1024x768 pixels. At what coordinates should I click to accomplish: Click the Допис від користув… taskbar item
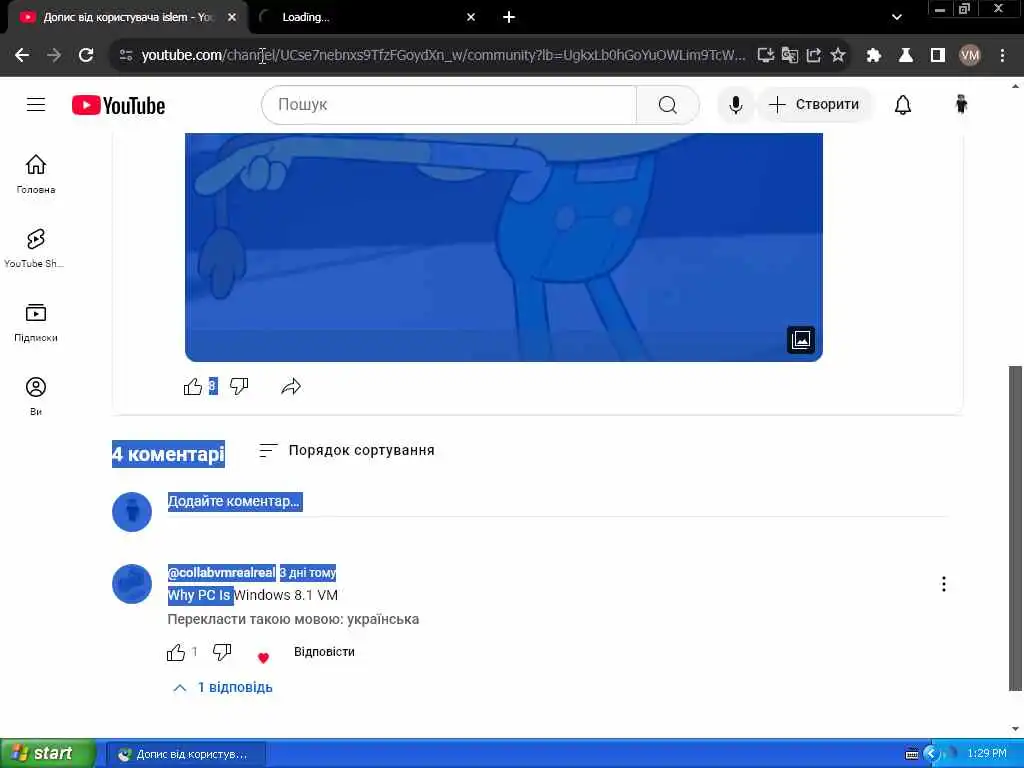pos(186,754)
